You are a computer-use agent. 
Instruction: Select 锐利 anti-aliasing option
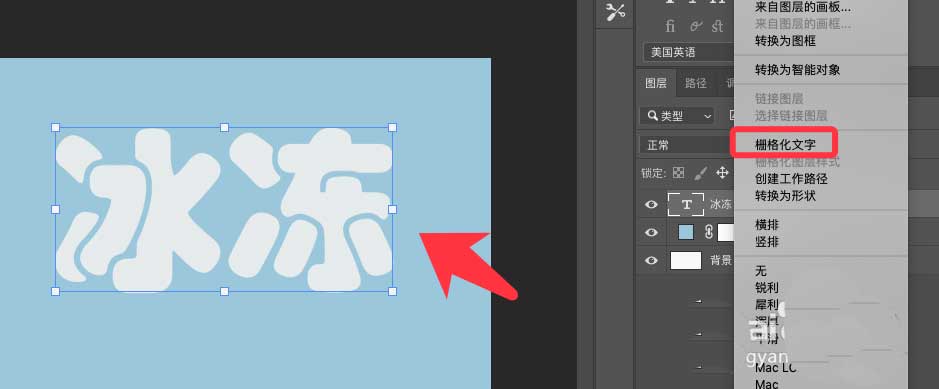[x=767, y=287]
